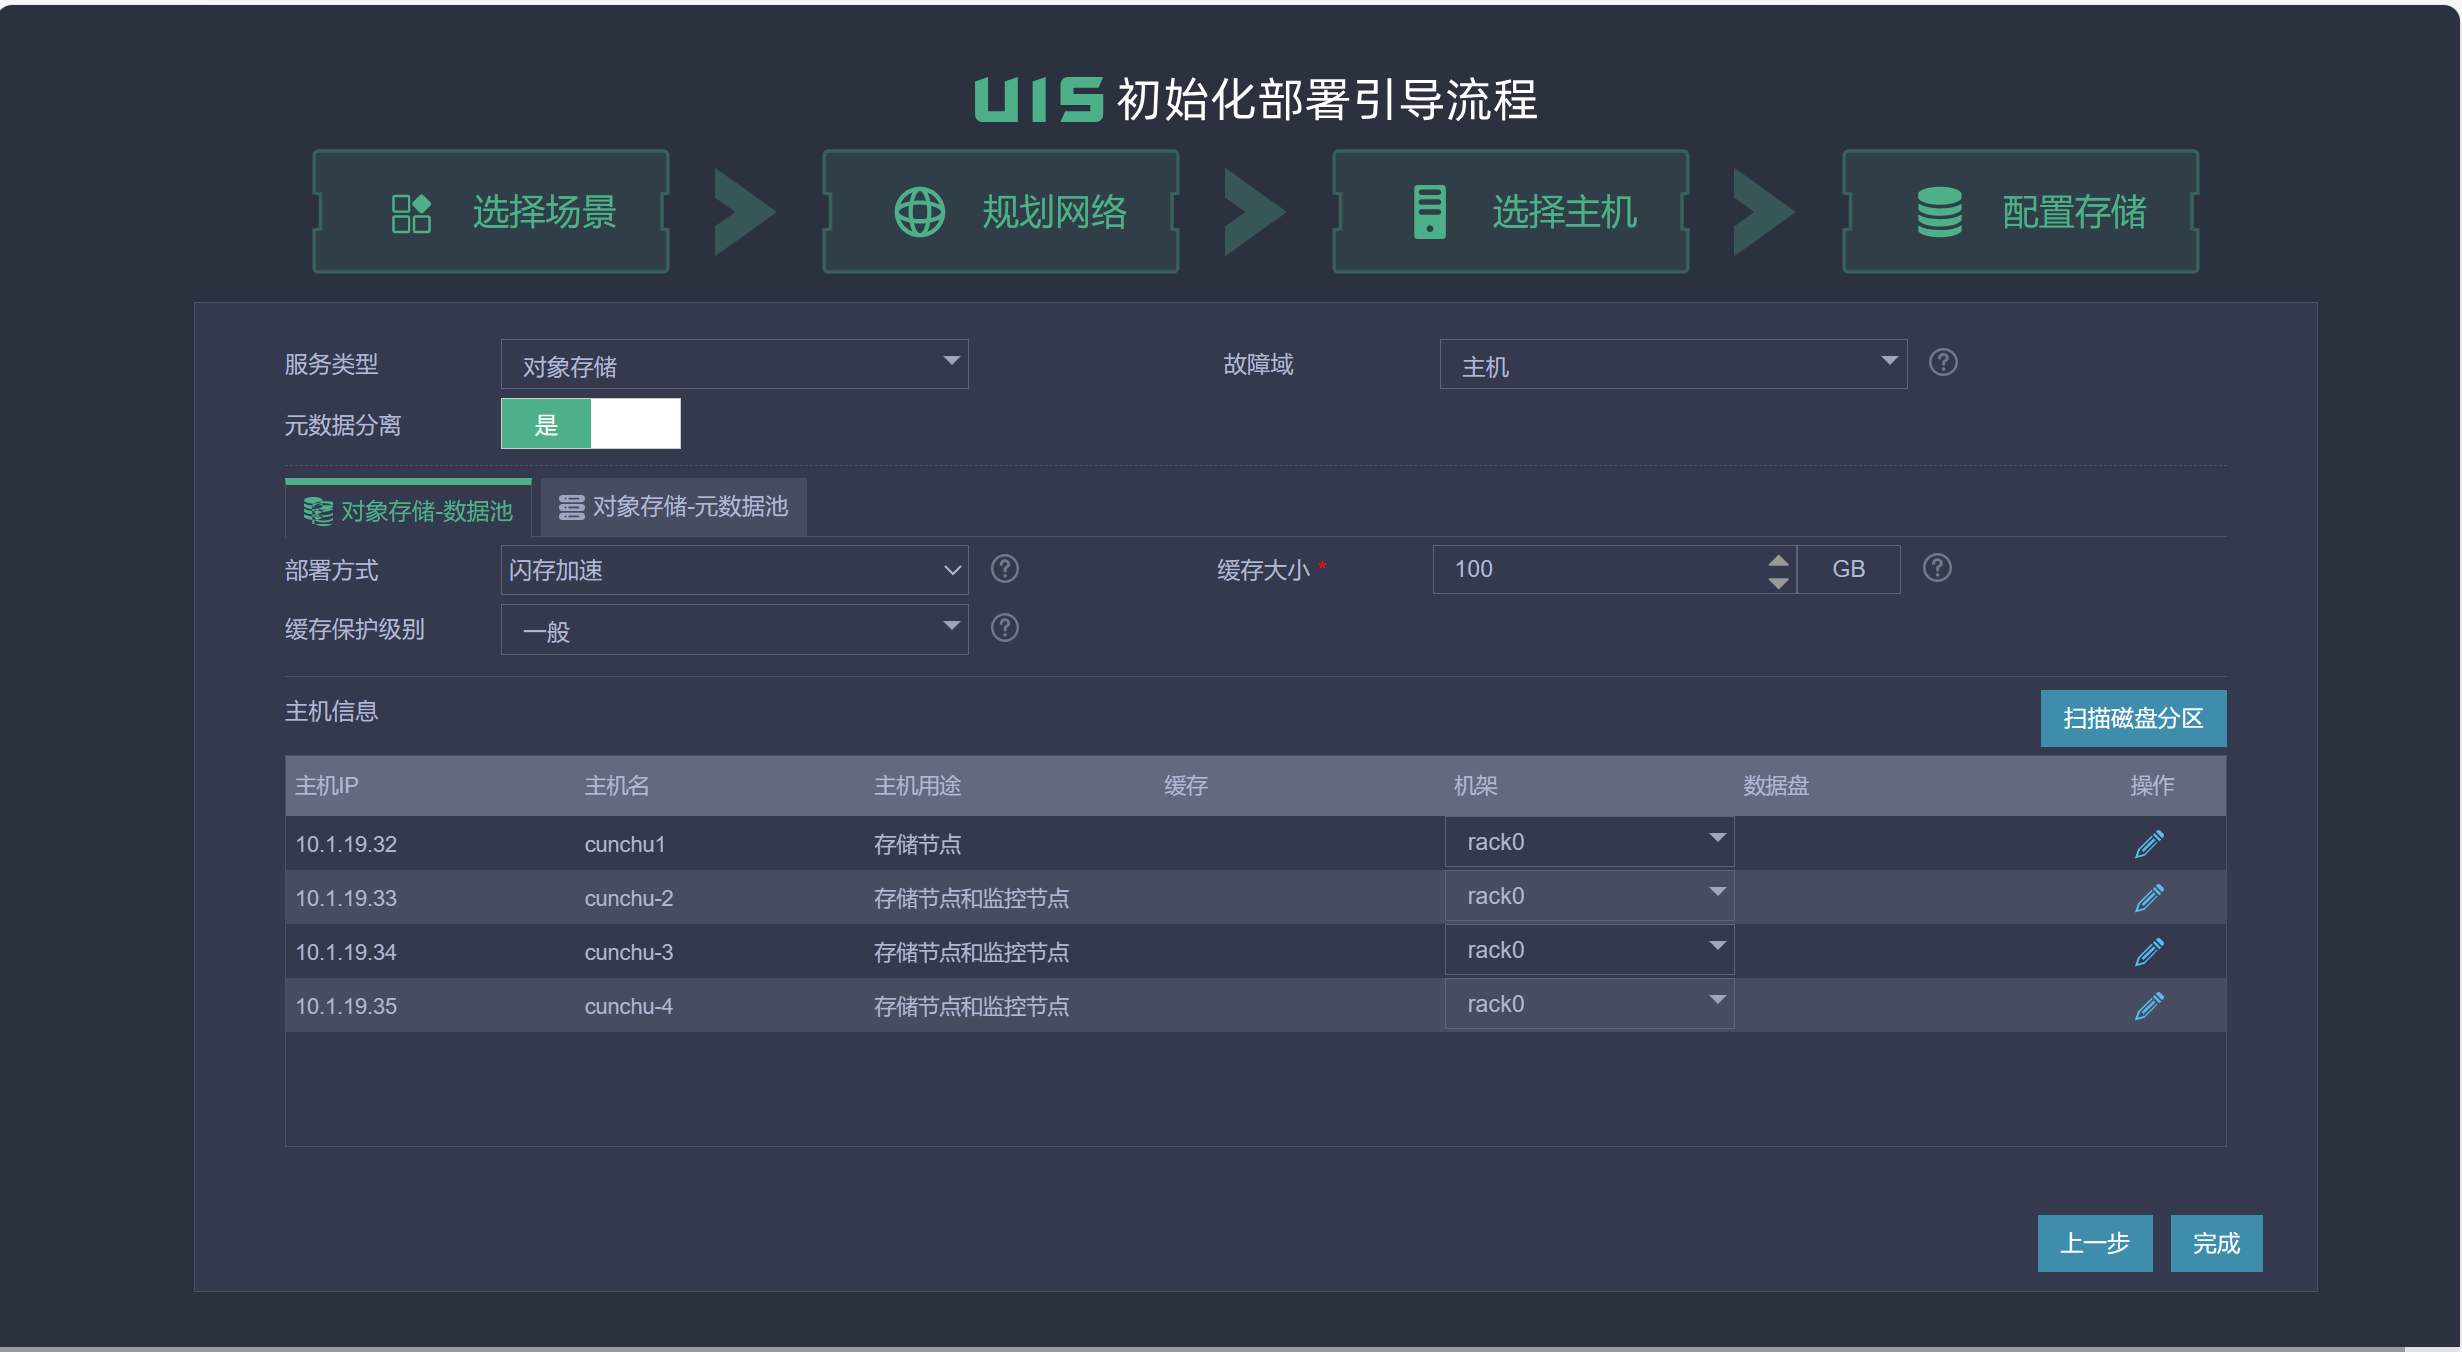The image size is (2462, 1352).
Task: Click help icon next to 故障域 dropdown
Action: click(1942, 362)
